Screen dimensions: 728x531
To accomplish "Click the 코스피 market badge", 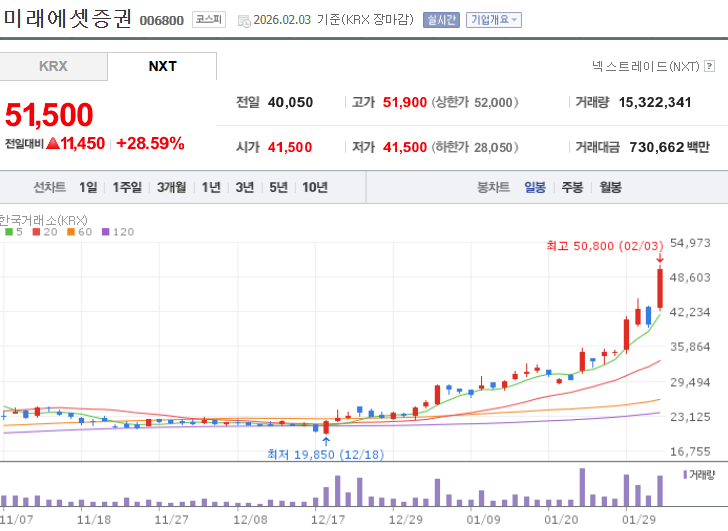I will pyautogui.click(x=209, y=19).
